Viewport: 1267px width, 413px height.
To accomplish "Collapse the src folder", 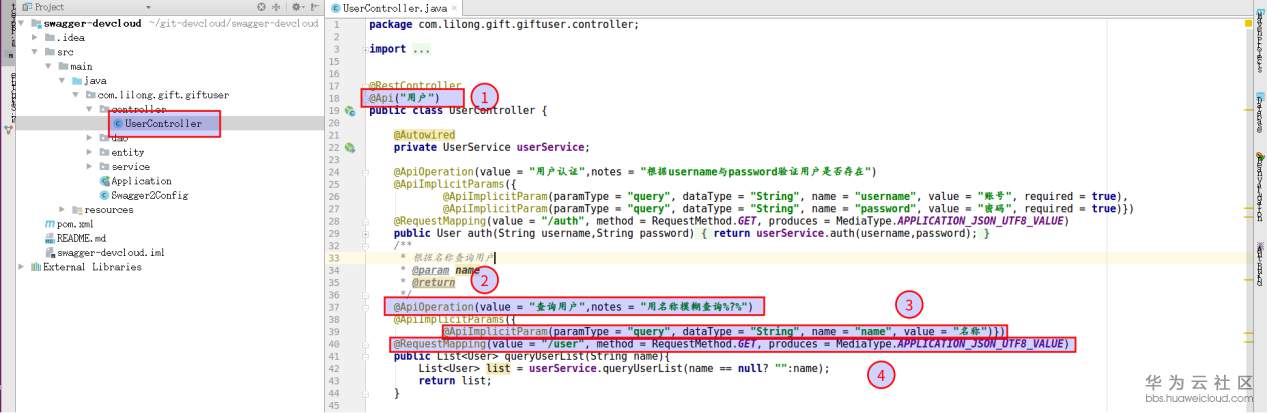I will 35,52.
